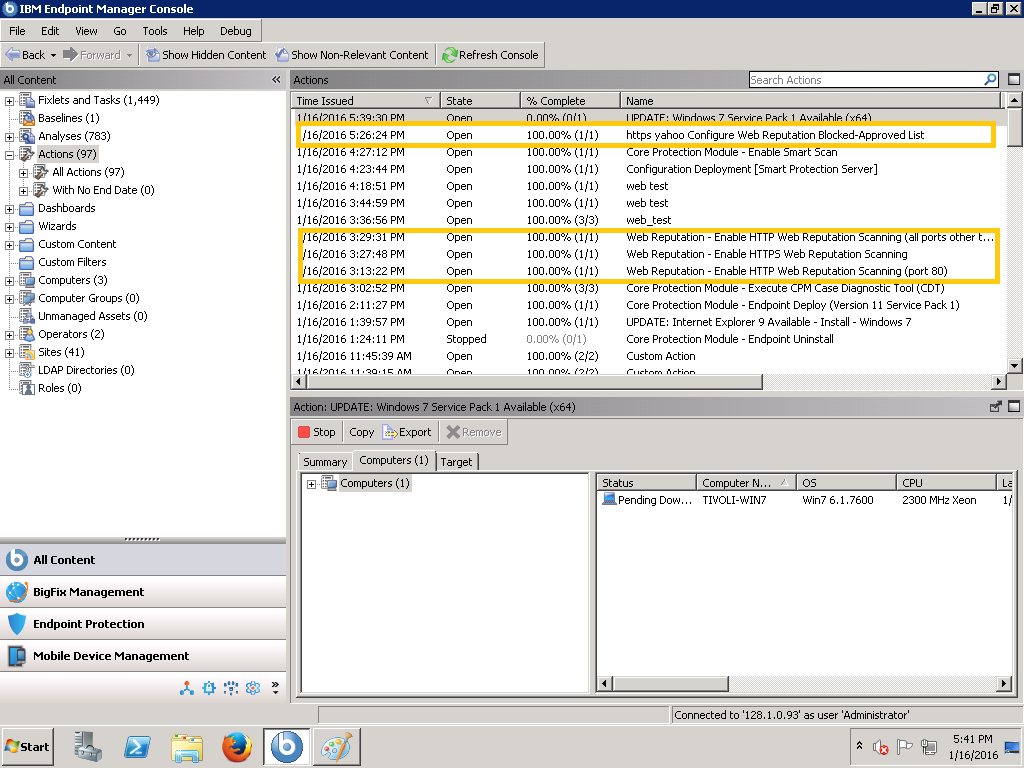
Task: Open the File menu
Action: [x=17, y=31]
